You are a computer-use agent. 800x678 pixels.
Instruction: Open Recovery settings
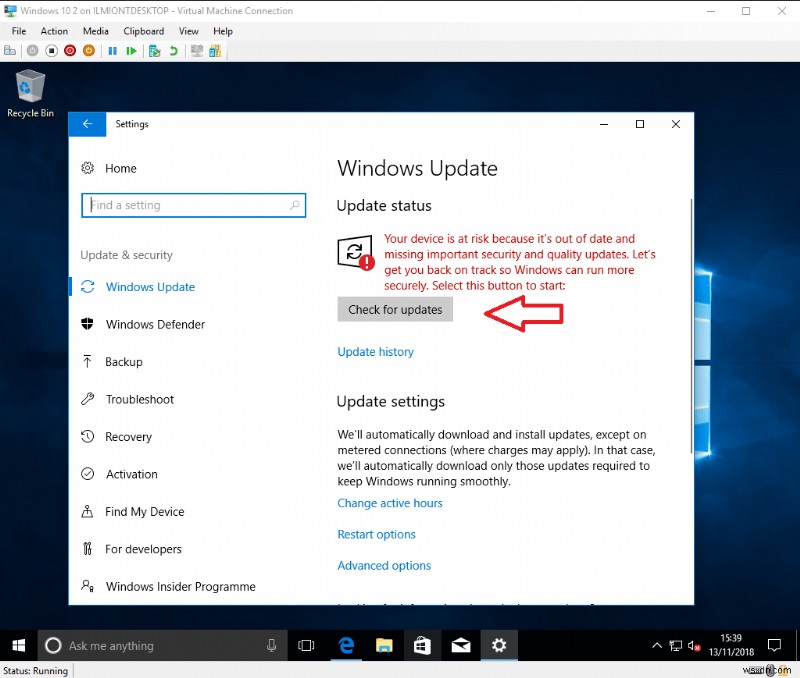(130, 437)
